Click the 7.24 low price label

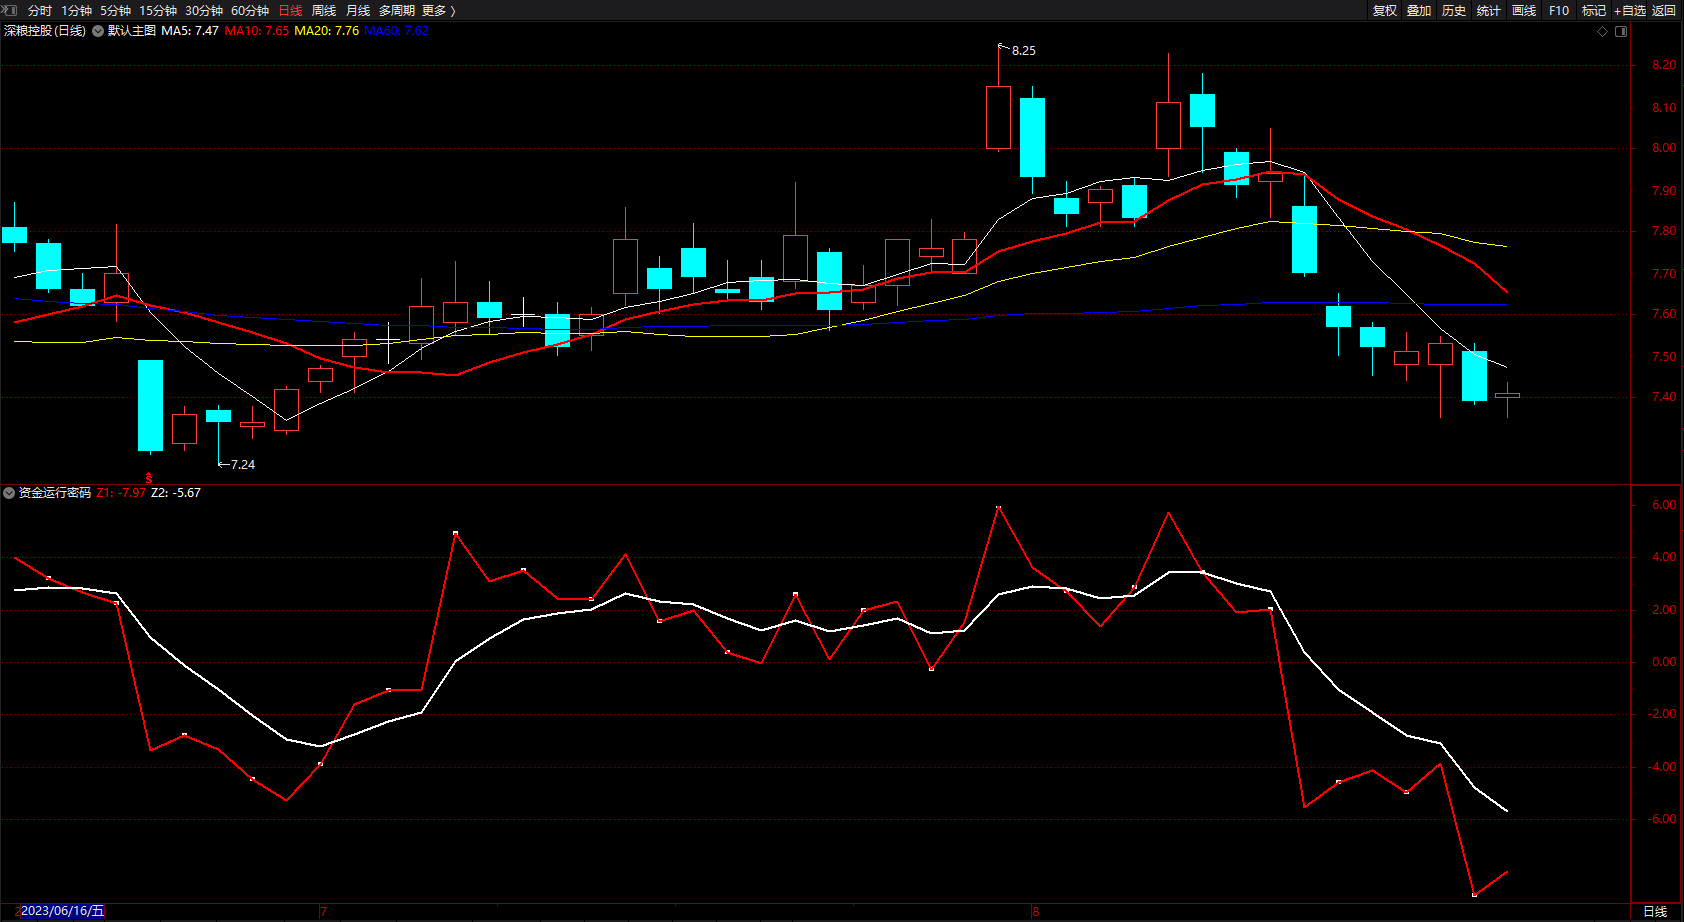(x=243, y=465)
